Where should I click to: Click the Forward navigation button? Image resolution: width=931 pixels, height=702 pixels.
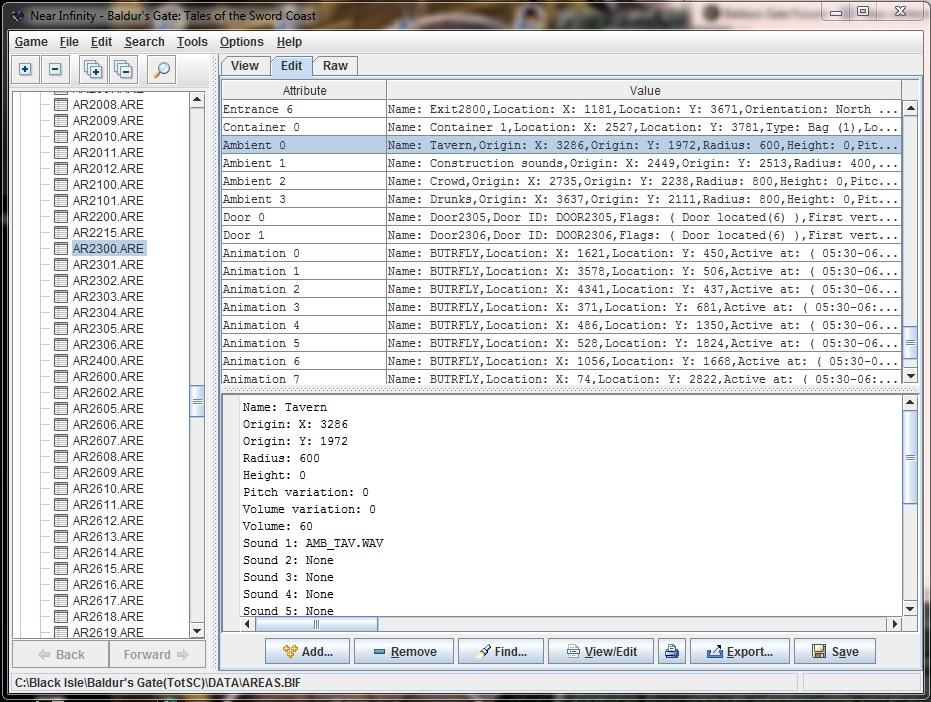[157, 654]
